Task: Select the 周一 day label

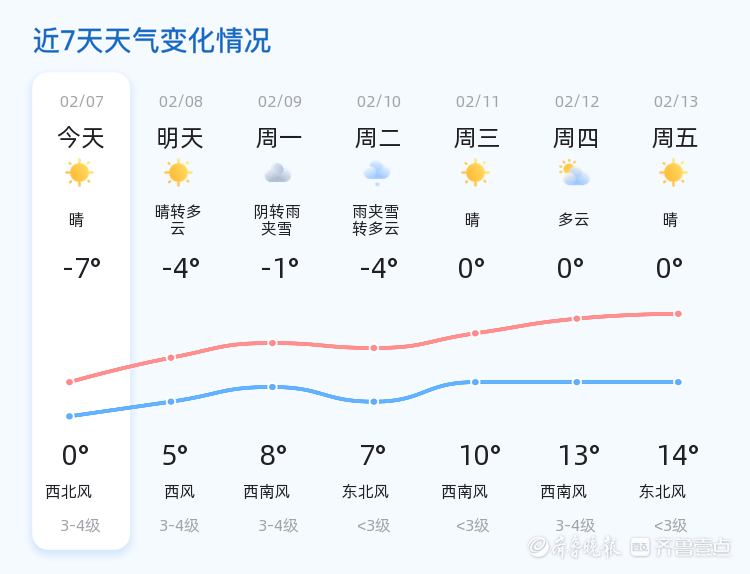Action: (279, 137)
